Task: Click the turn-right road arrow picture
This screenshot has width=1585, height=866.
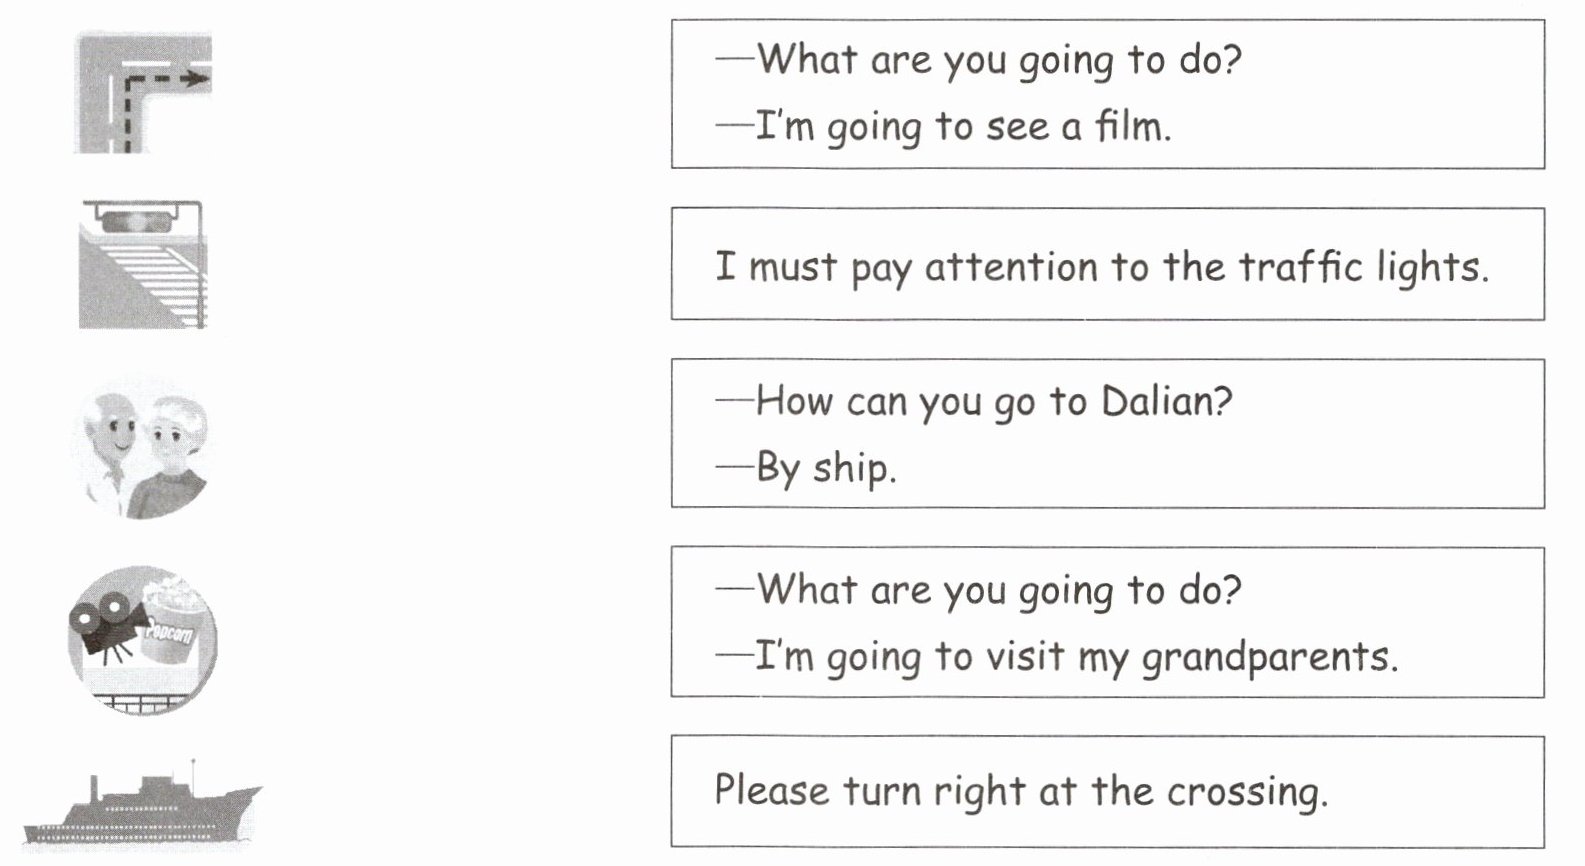Action: click(143, 92)
